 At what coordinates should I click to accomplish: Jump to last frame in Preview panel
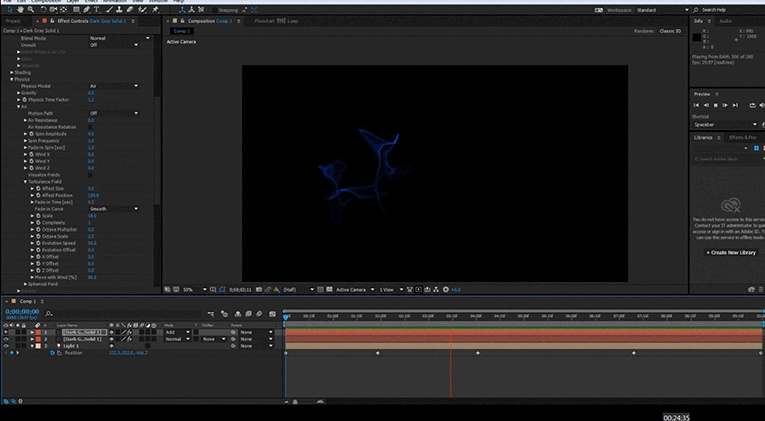(735, 105)
